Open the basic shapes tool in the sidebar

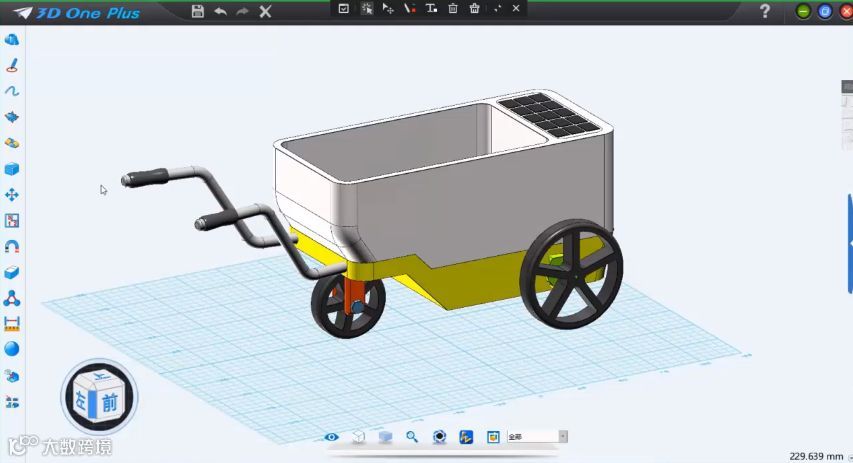point(11,39)
